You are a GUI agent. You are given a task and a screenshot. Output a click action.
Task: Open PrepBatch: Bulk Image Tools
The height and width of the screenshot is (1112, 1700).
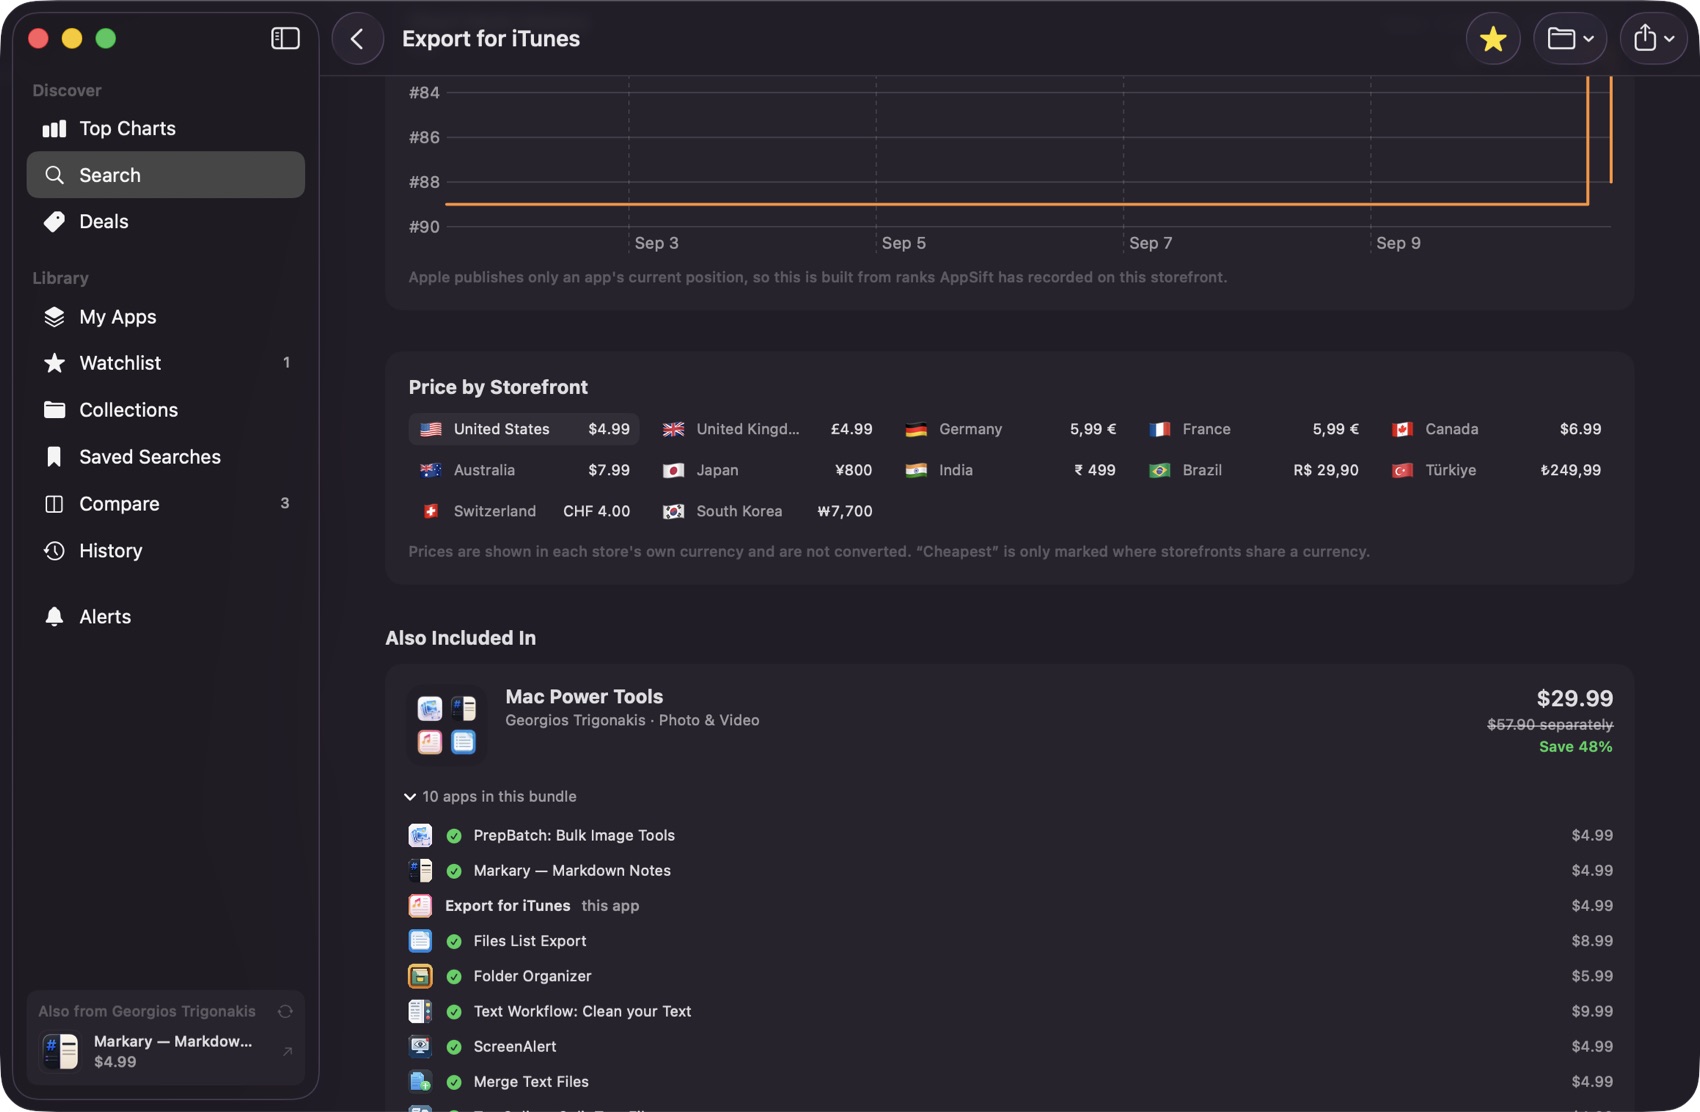pos(1010,835)
